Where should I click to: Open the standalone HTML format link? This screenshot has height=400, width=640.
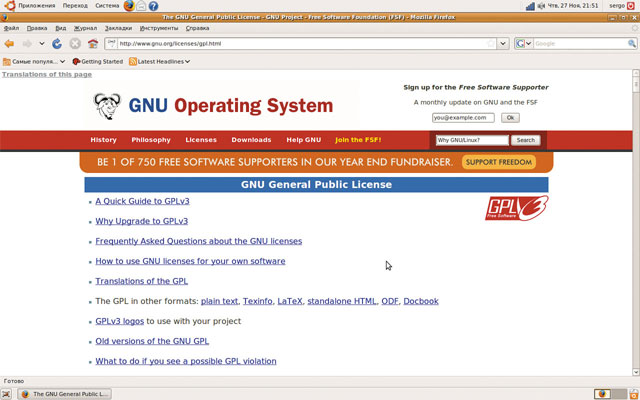tap(342, 301)
